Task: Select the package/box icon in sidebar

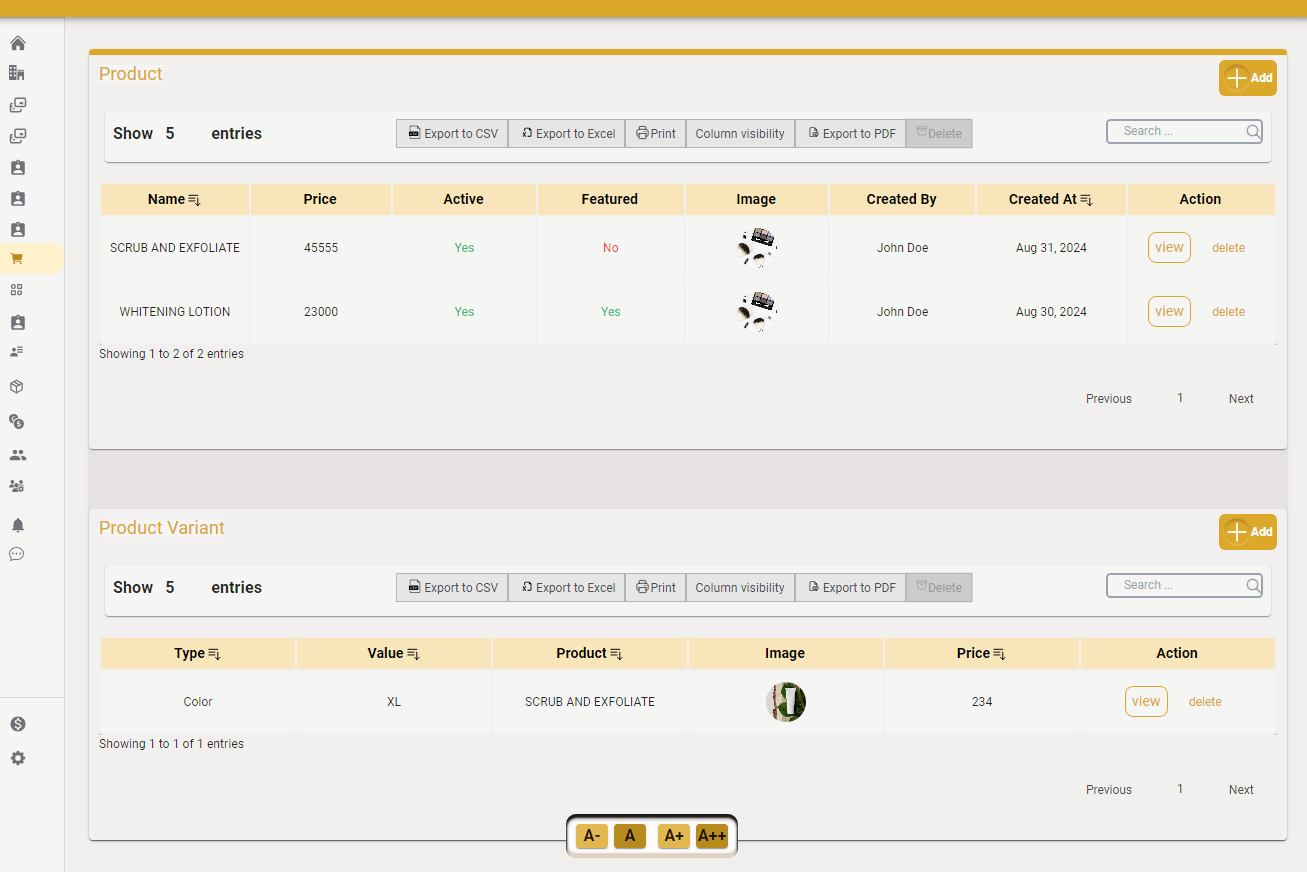Action: [x=16, y=386]
